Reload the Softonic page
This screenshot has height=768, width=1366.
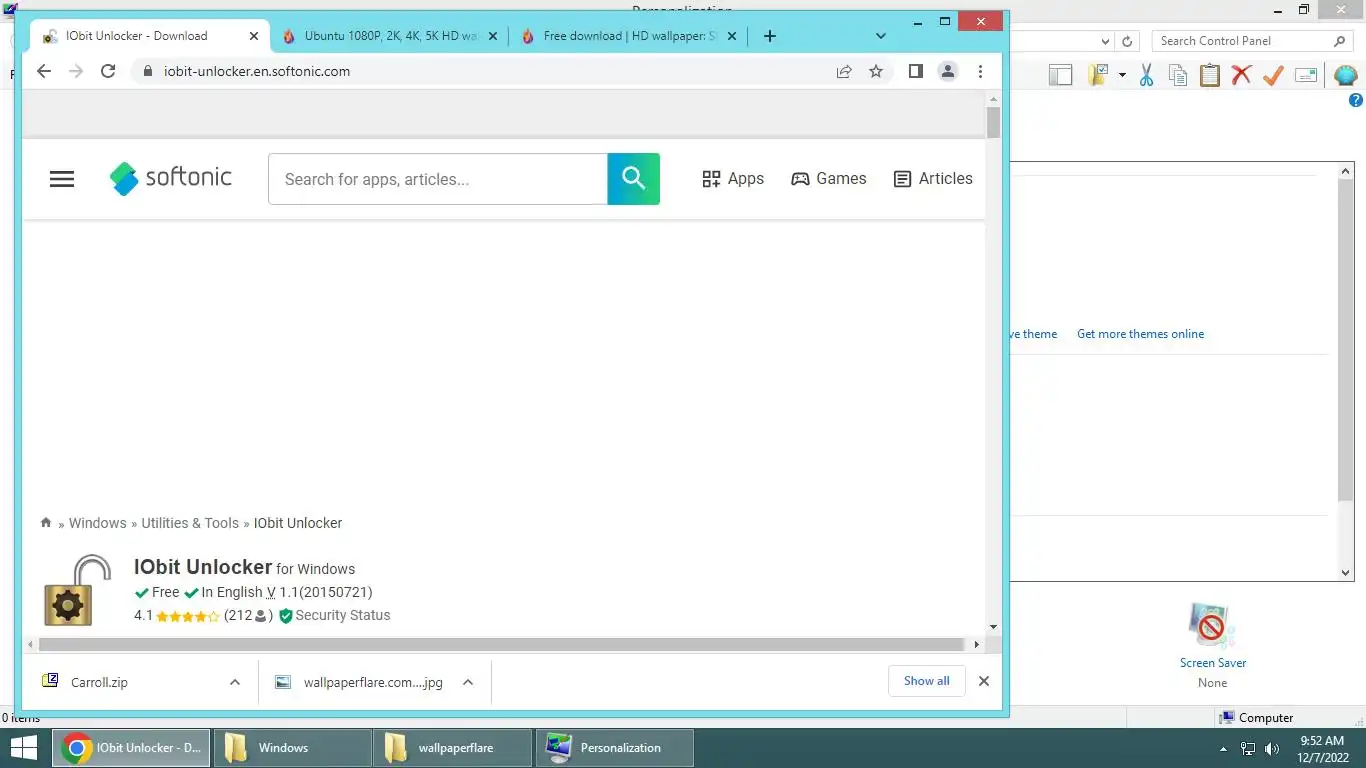click(108, 71)
